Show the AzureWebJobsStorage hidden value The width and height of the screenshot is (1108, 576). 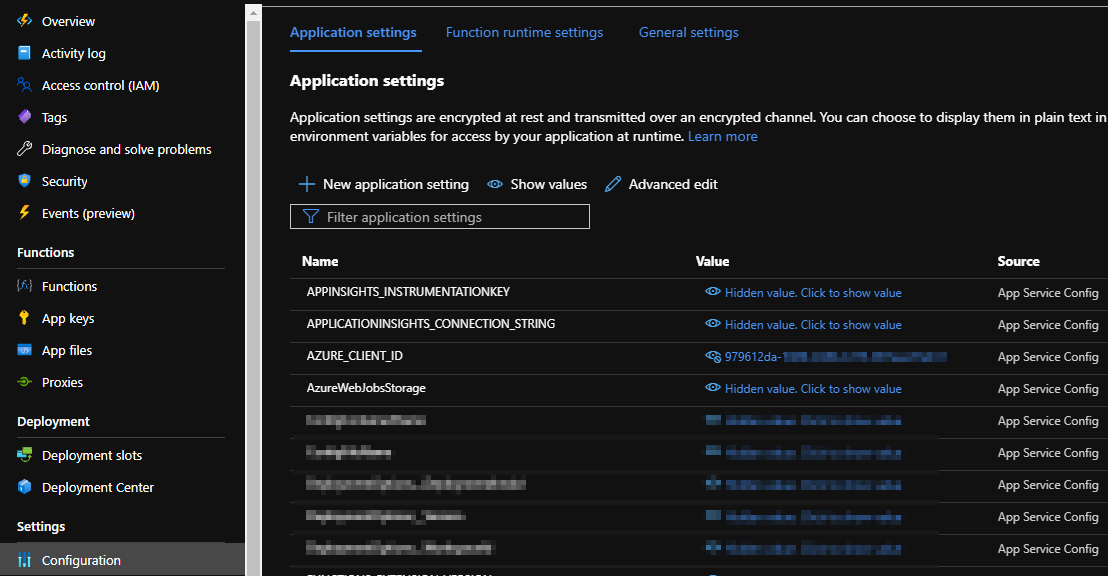812,388
